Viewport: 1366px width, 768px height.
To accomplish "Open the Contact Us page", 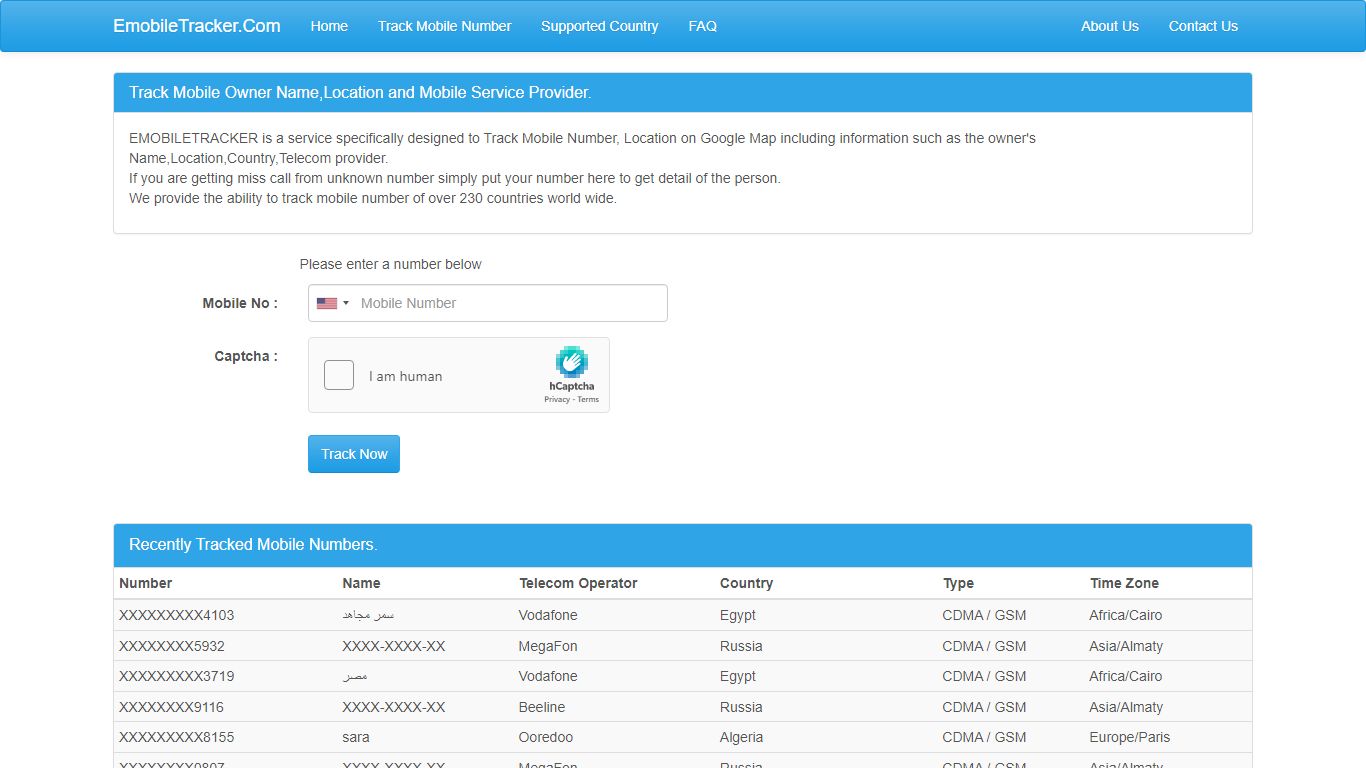I will (1203, 26).
